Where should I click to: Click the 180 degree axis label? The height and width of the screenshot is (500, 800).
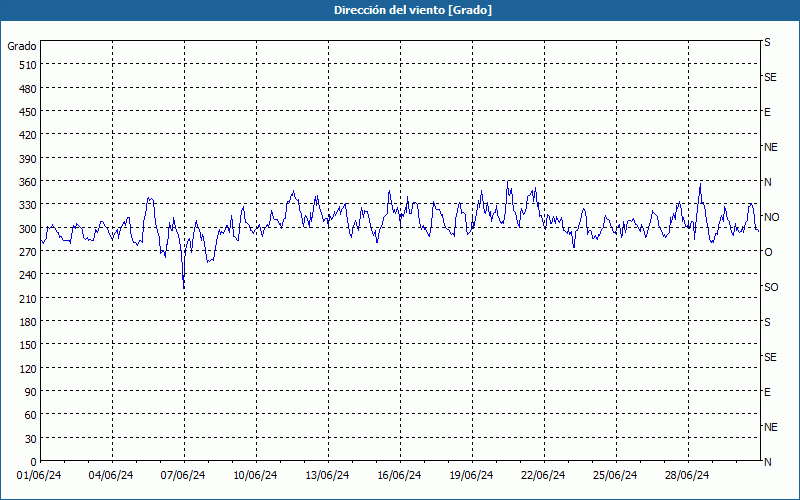[x=28, y=322]
